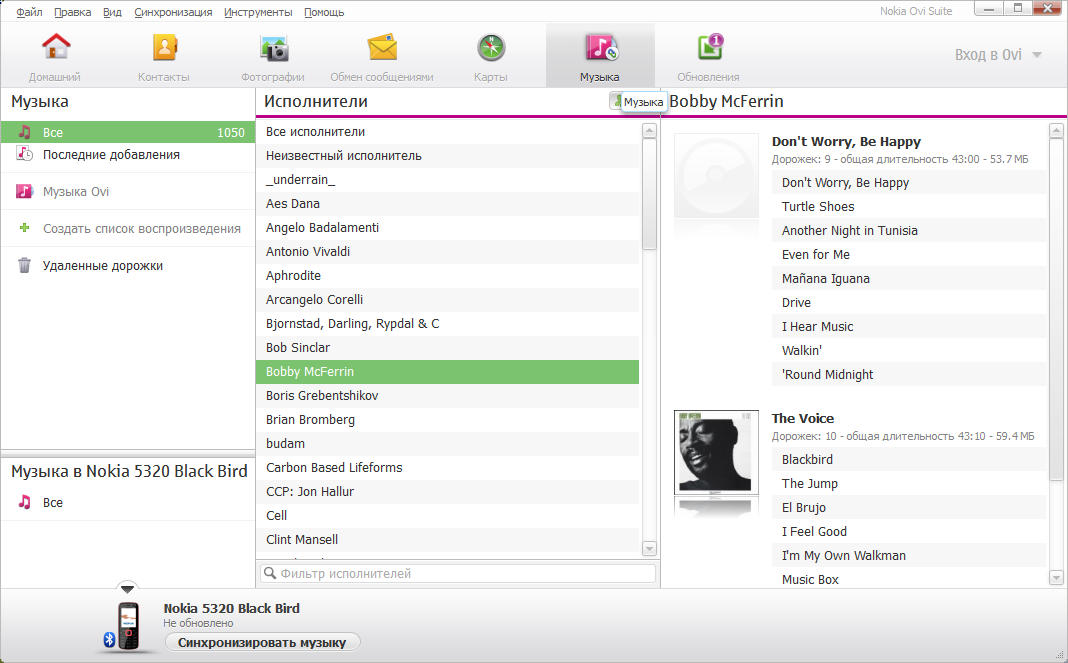The width and height of the screenshot is (1068, 663).
Task: Click the green plus create playlist icon
Action: (x=25, y=228)
